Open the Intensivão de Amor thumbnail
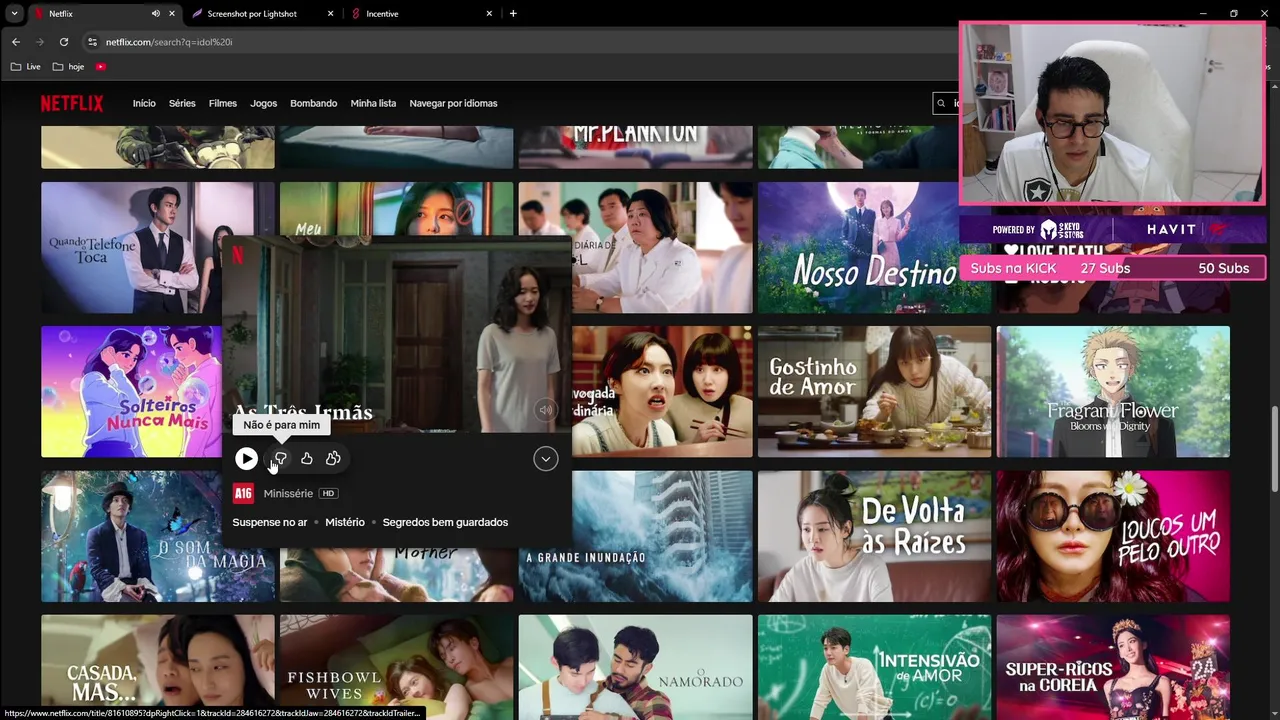This screenshot has height=720, width=1280. [x=874, y=667]
